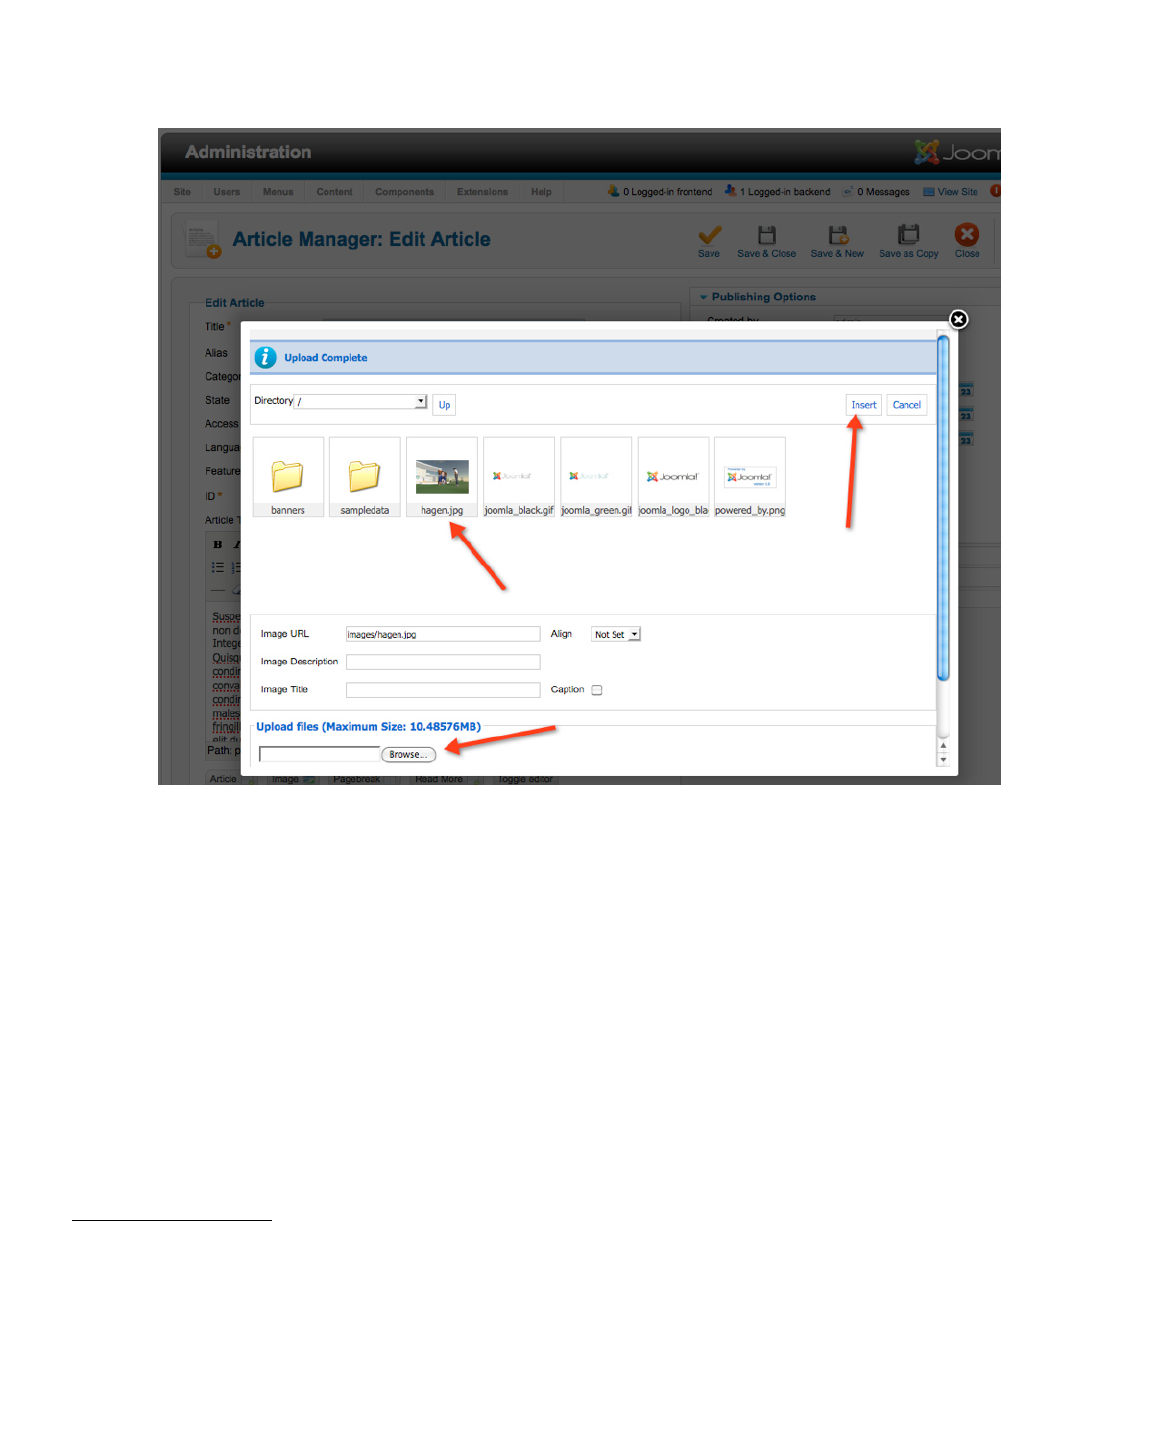The height and width of the screenshot is (1440, 1152).
Task: Click the dialog's blue vertical scrollbar
Action: pyautogui.click(x=943, y=508)
